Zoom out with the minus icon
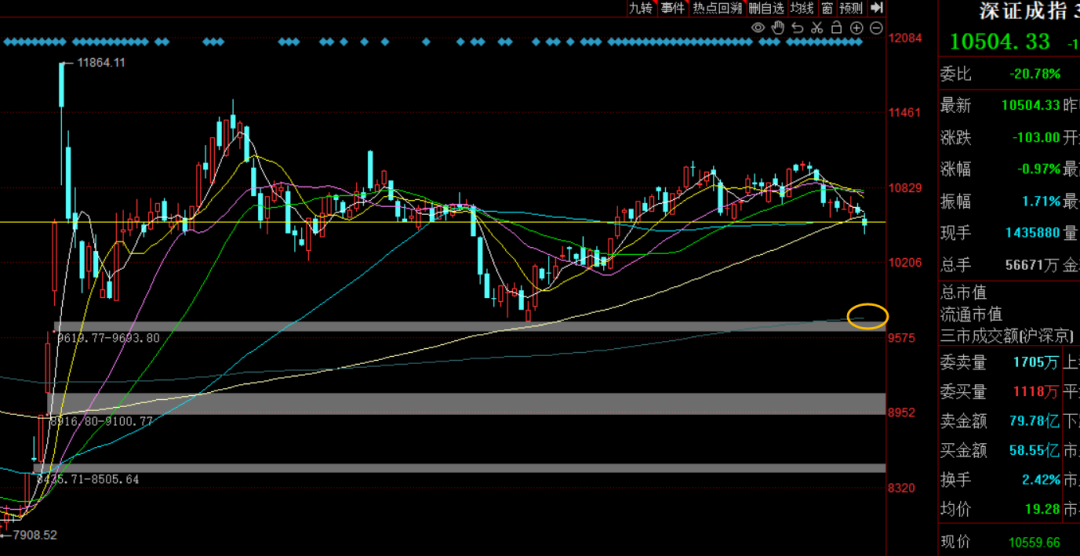The image size is (1080, 556). pos(876,28)
